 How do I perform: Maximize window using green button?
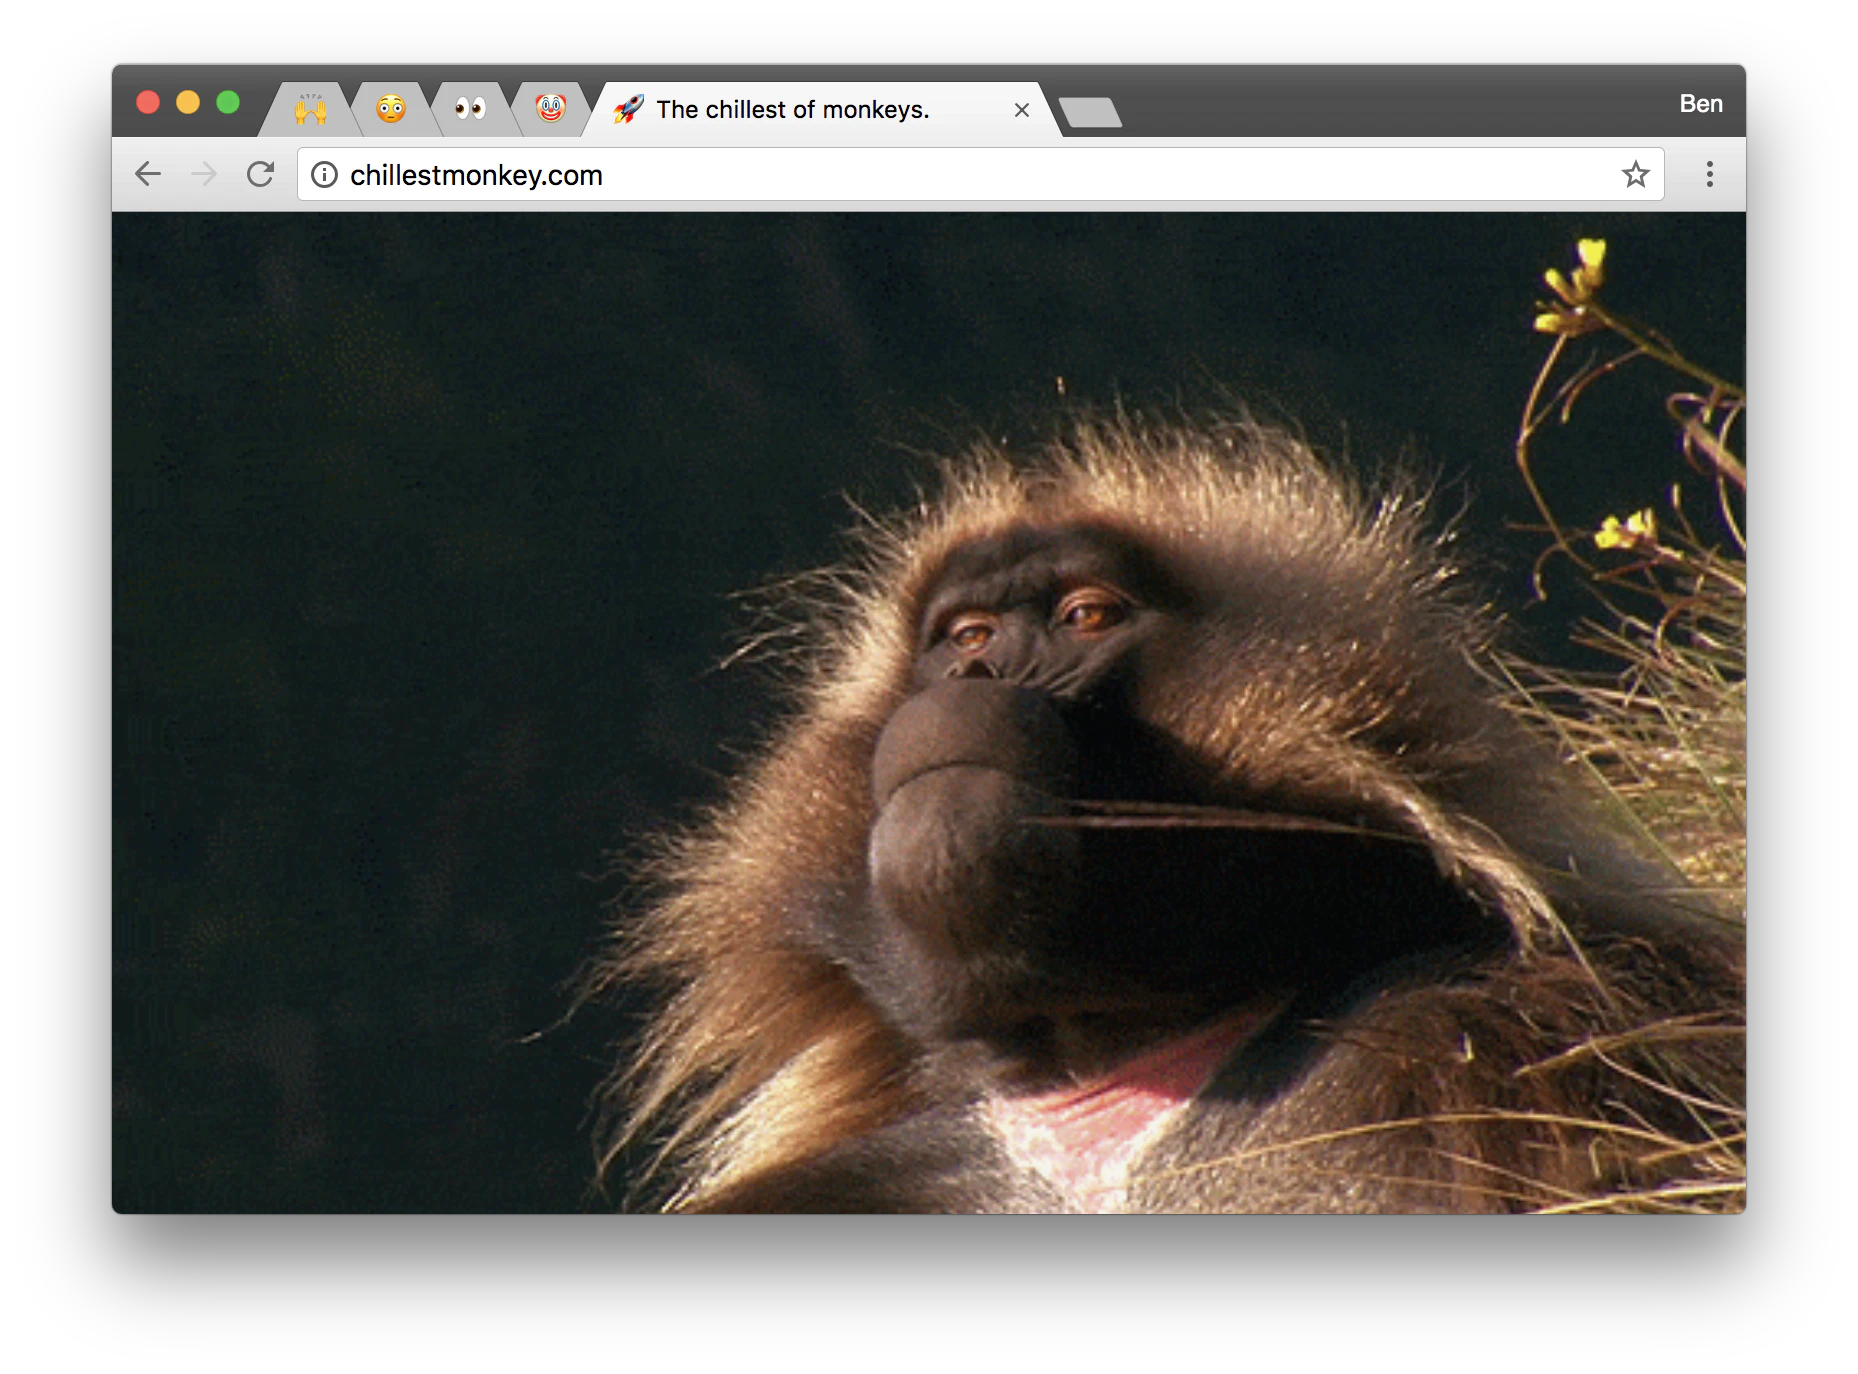[228, 102]
